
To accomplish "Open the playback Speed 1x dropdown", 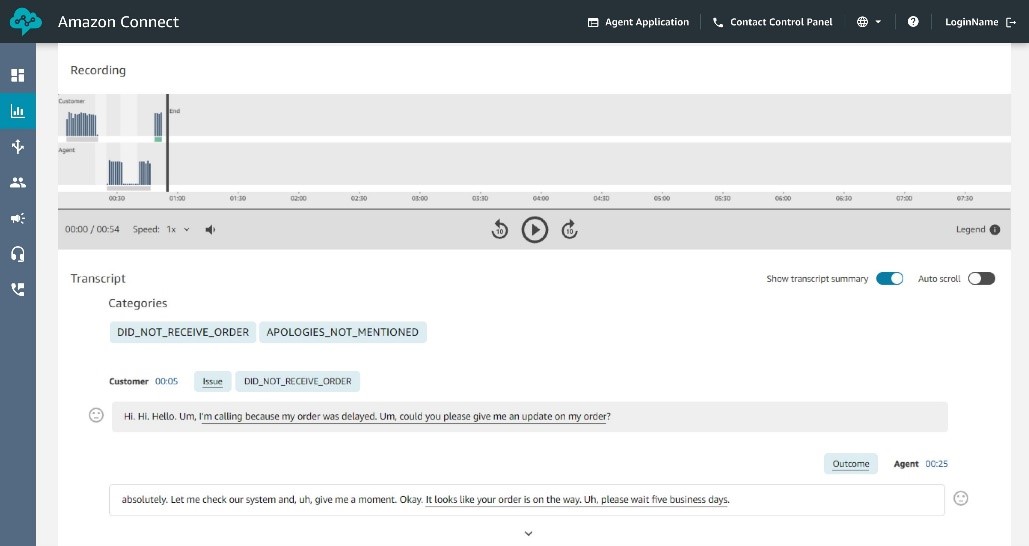I will point(177,230).
